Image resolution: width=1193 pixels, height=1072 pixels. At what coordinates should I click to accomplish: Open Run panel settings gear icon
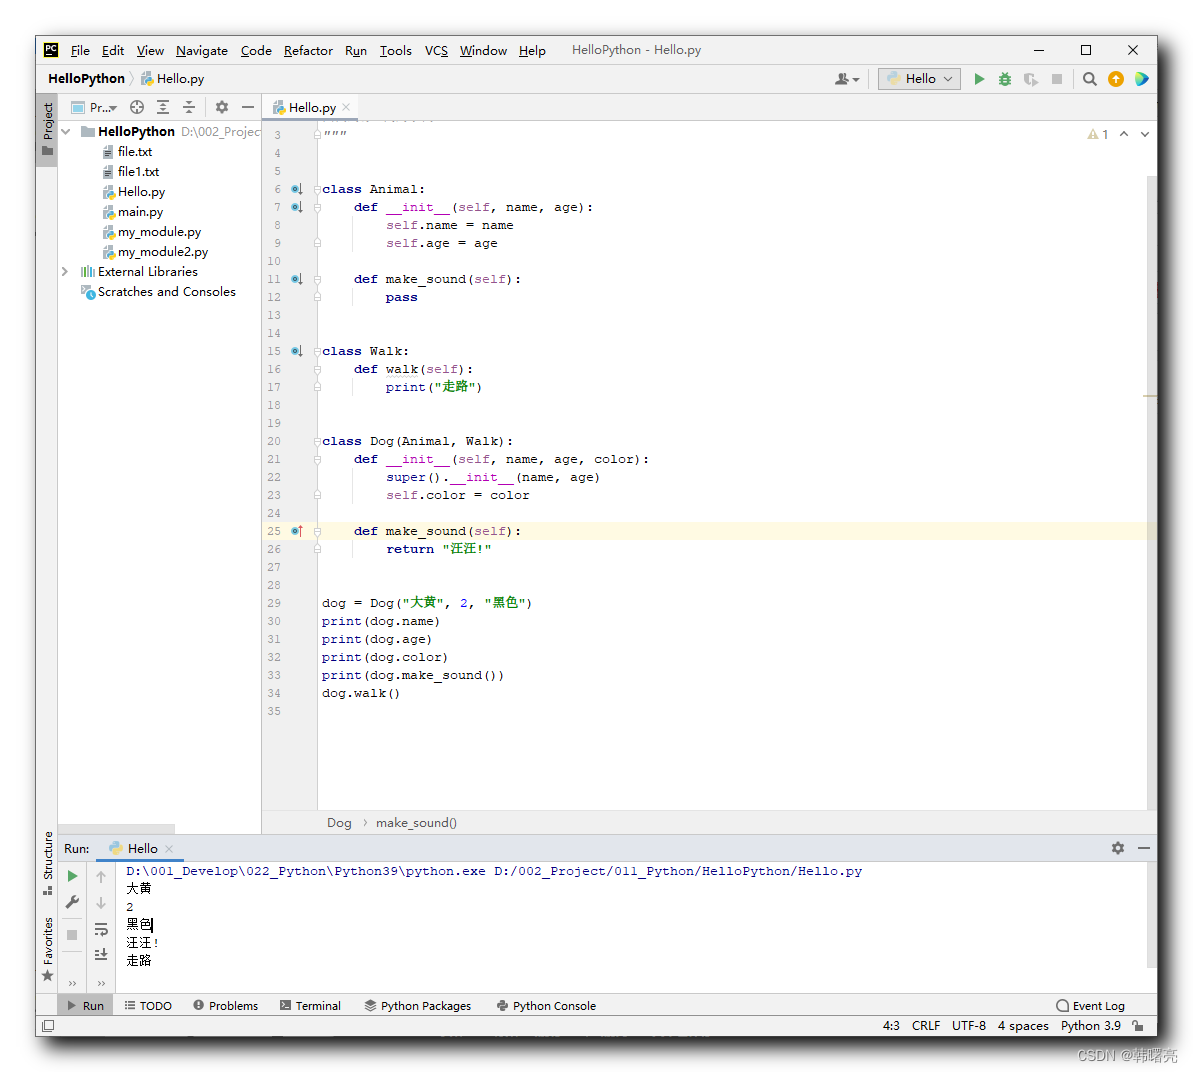tap(1118, 848)
